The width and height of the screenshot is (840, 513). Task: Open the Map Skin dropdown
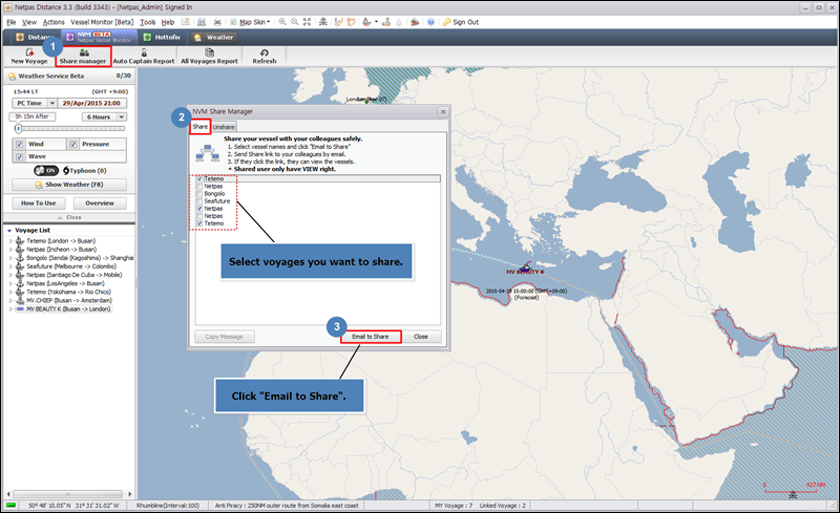[252, 22]
